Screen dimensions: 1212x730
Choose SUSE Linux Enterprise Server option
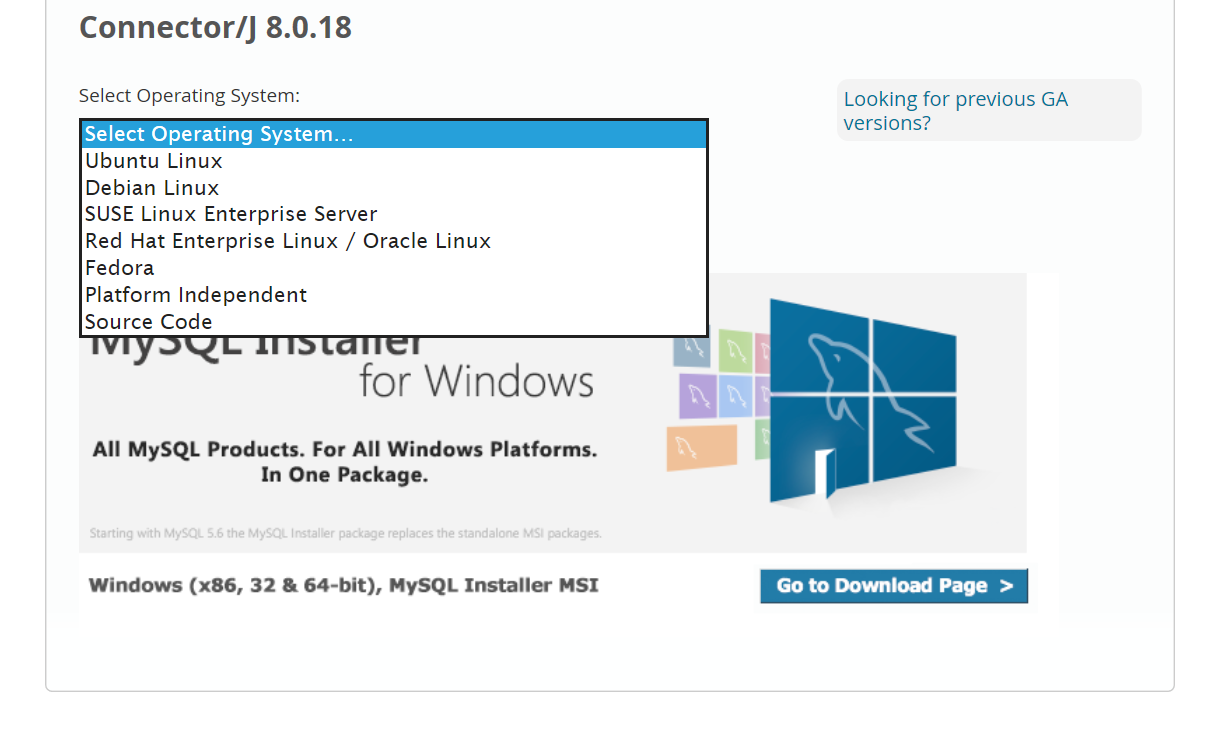tap(393, 214)
